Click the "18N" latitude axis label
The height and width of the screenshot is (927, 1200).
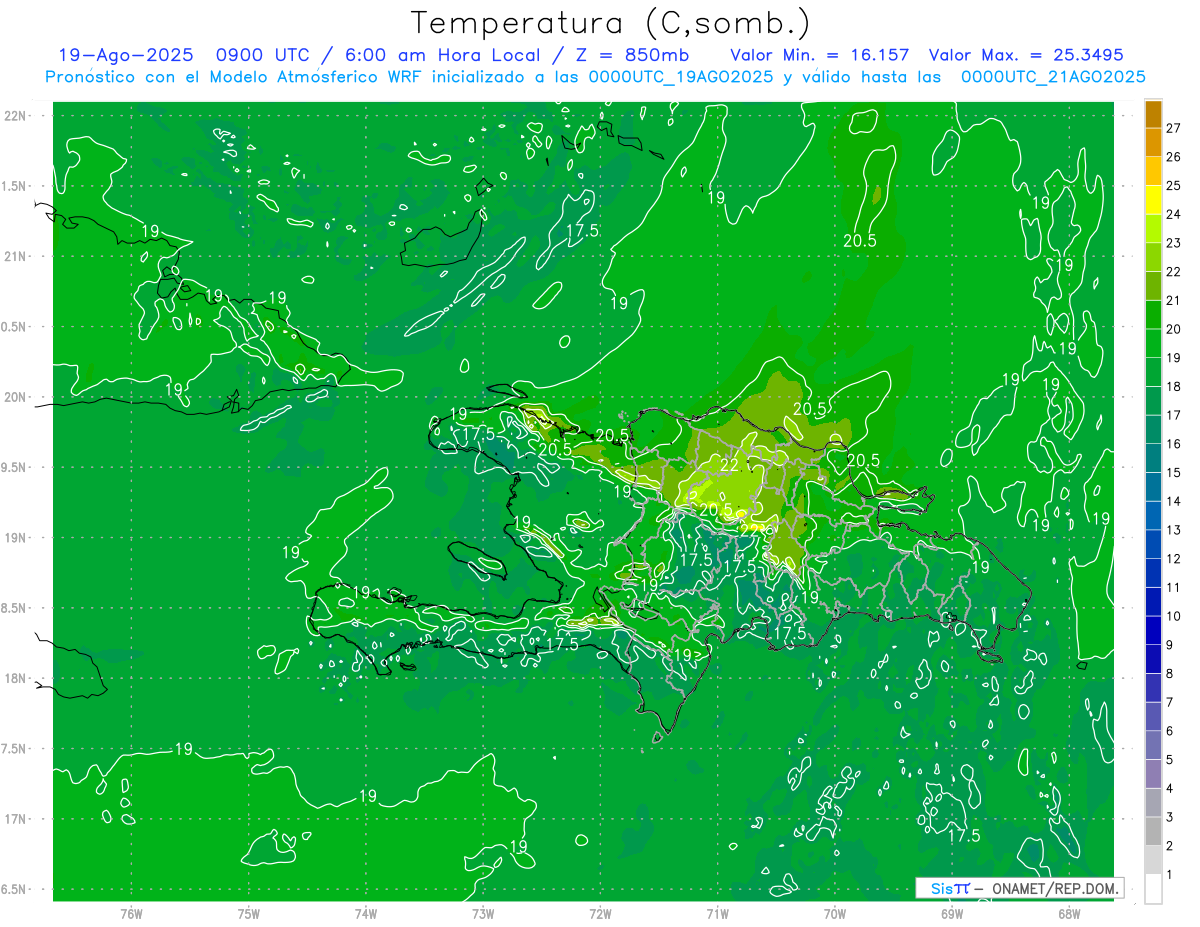17,679
